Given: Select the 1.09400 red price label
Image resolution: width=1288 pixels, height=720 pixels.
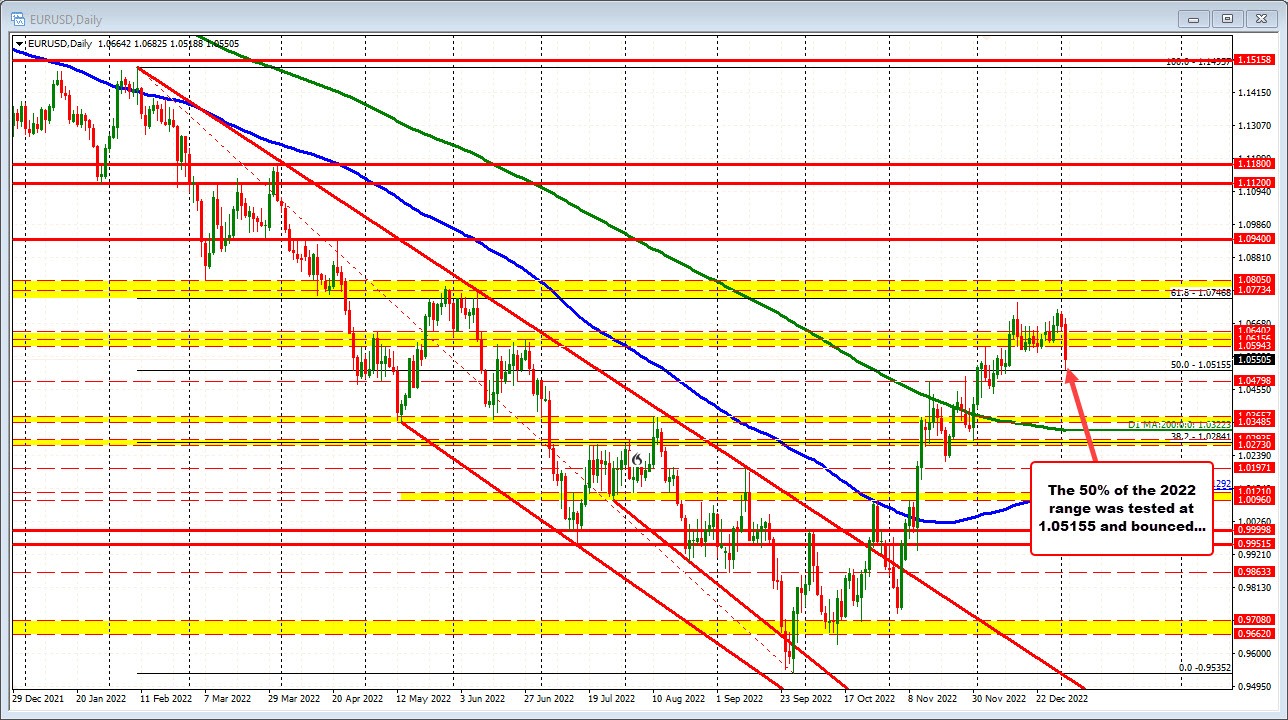Looking at the screenshot, I should pos(1254,239).
